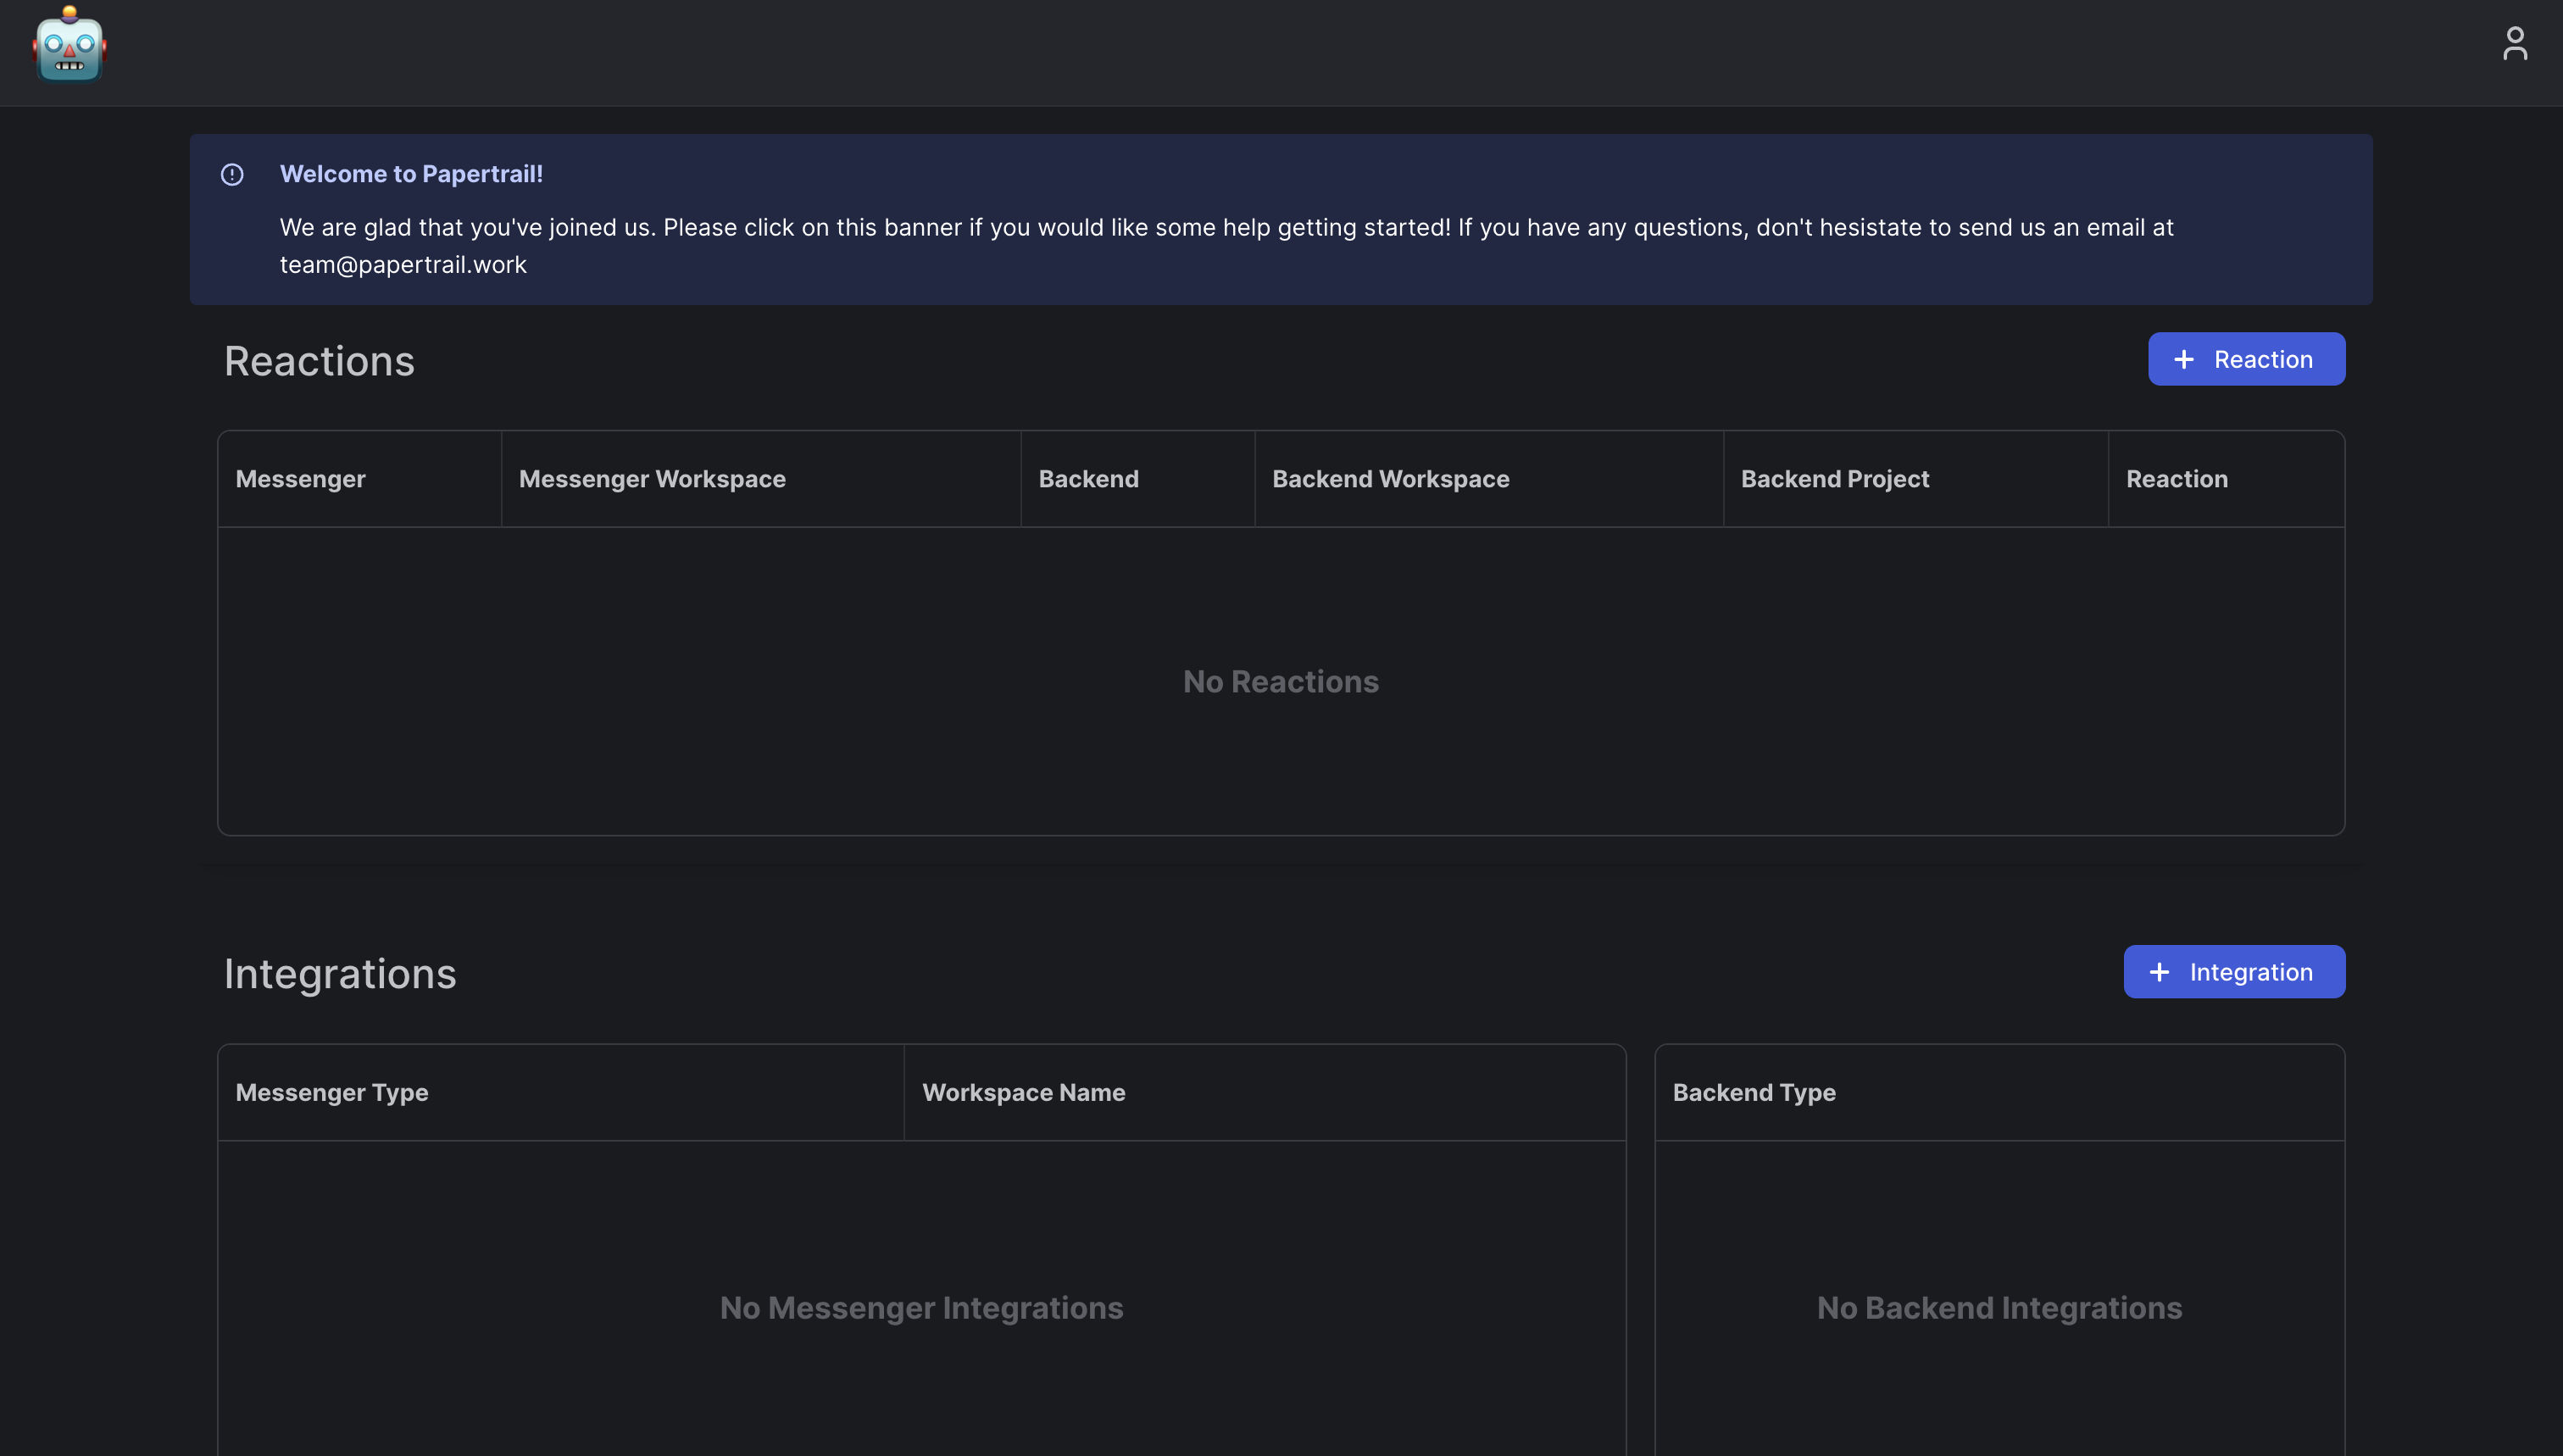
Task: Click the Welcome to Papertrail banner title
Action: point(411,174)
